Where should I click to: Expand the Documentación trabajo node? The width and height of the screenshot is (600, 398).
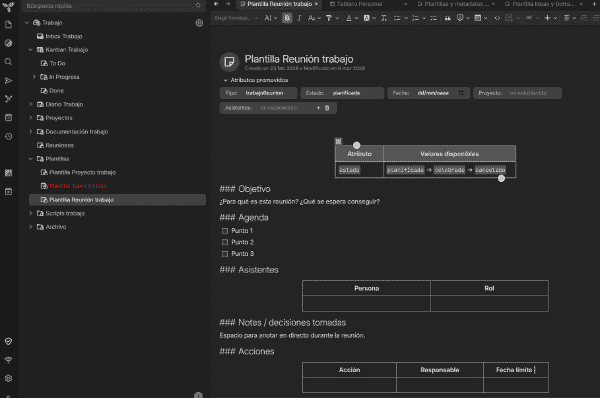pos(31,132)
